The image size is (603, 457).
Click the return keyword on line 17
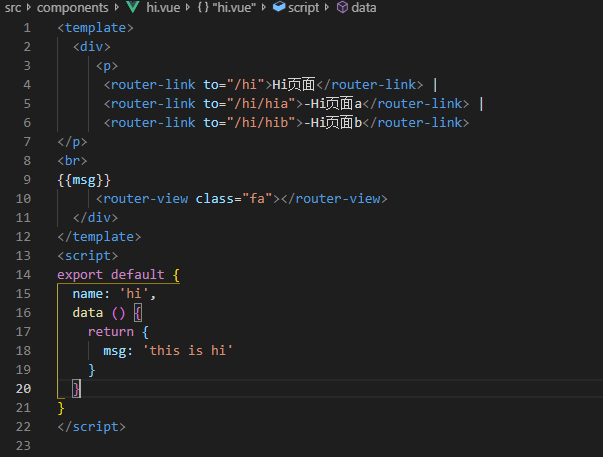111,332
